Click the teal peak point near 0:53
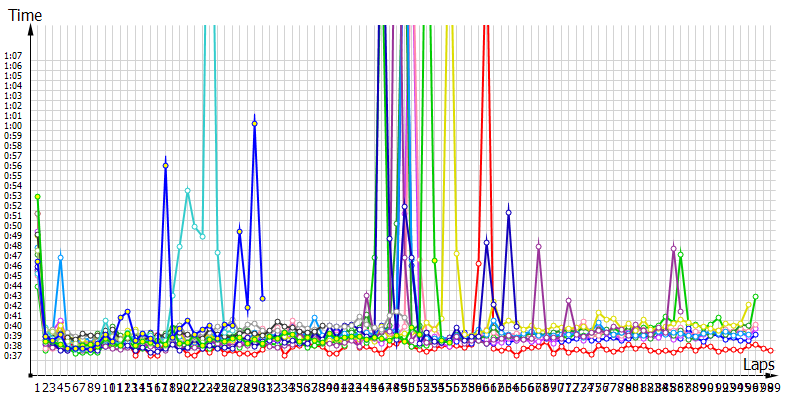This screenshot has width=800, height=400. pos(187,190)
